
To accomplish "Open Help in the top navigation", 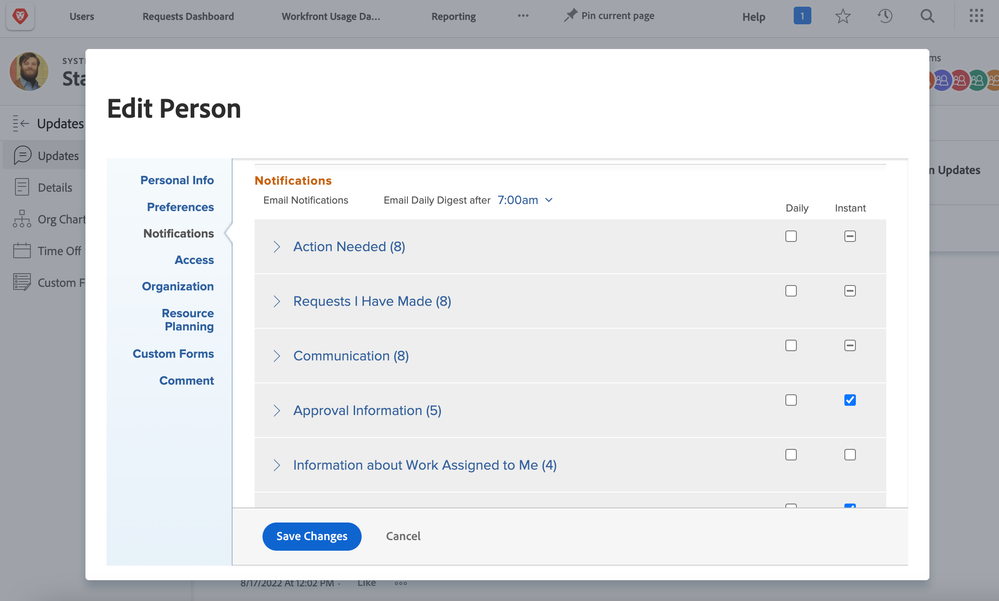I will tap(754, 17).
